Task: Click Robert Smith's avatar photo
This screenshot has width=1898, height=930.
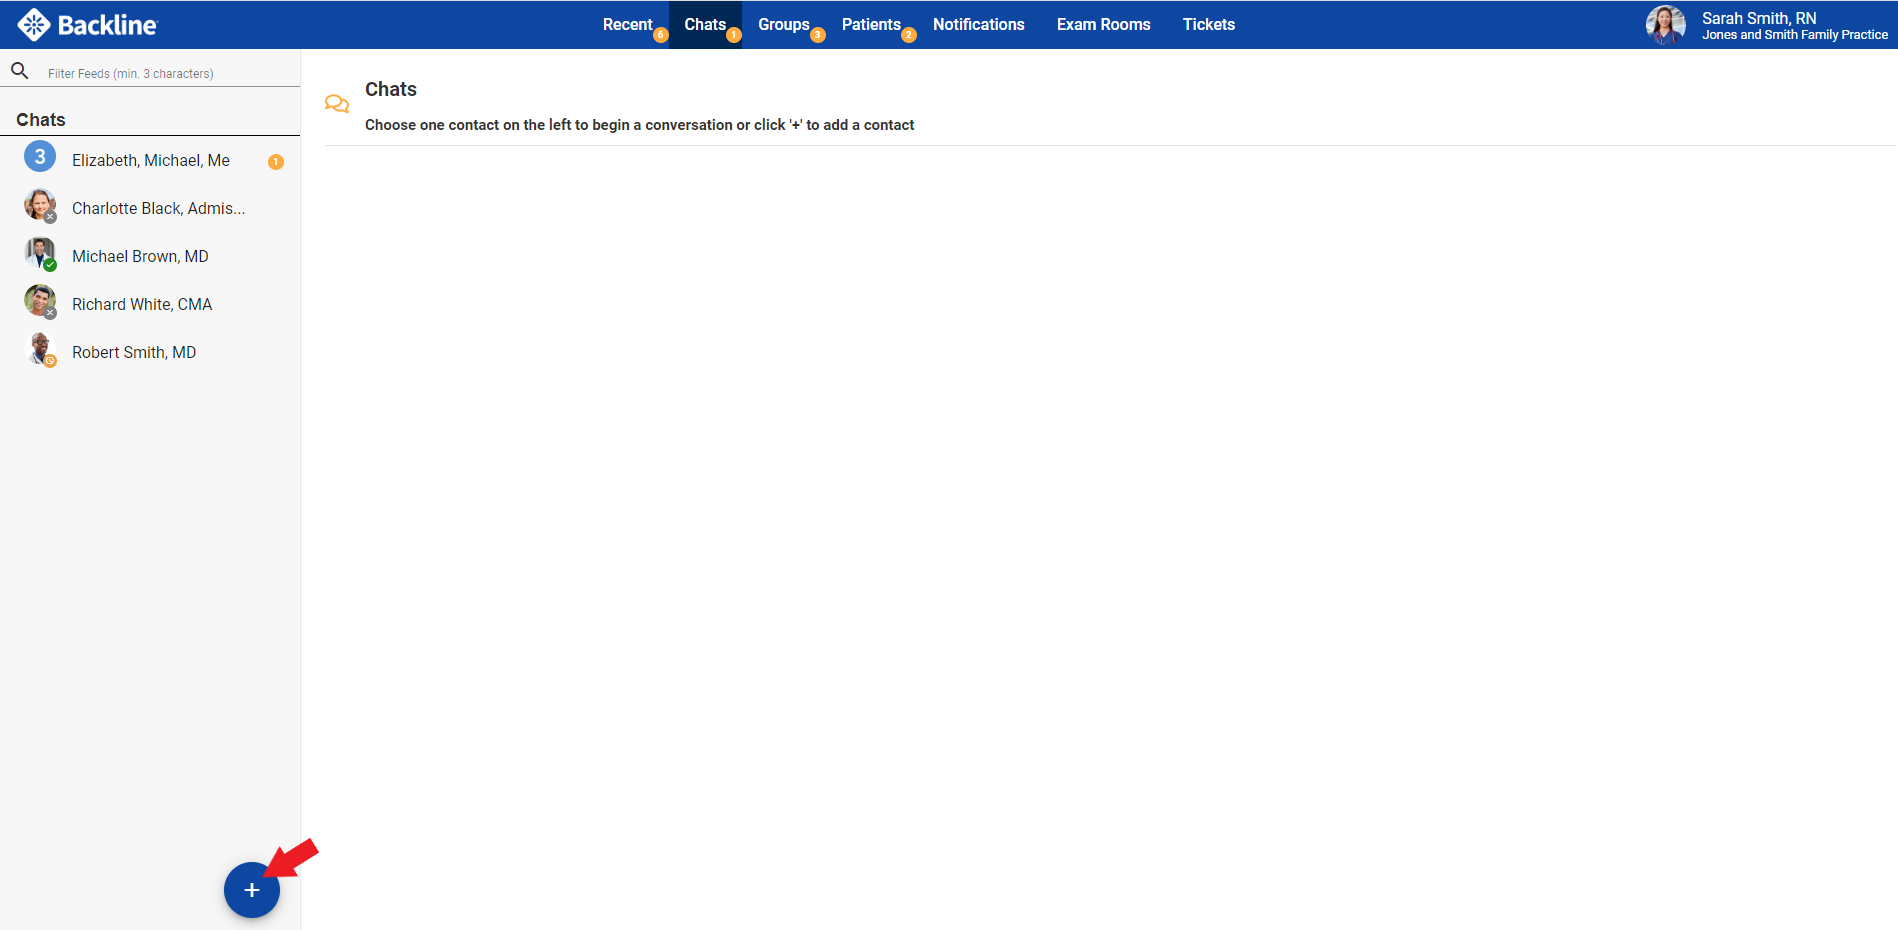Action: (39, 348)
